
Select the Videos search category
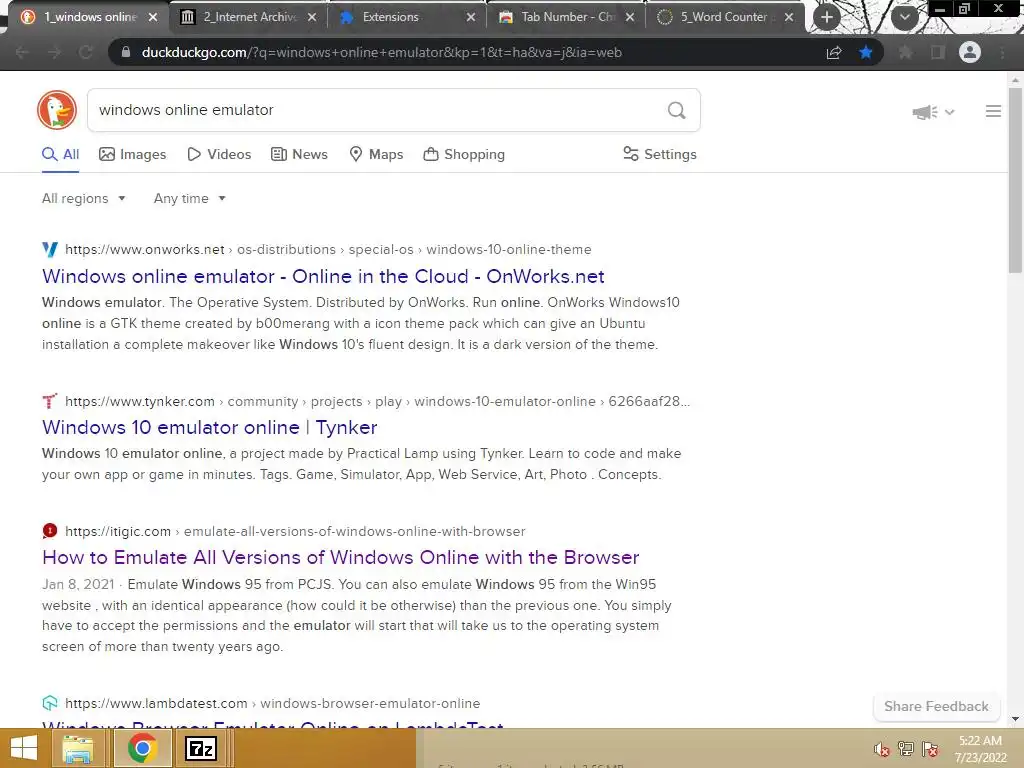219,155
